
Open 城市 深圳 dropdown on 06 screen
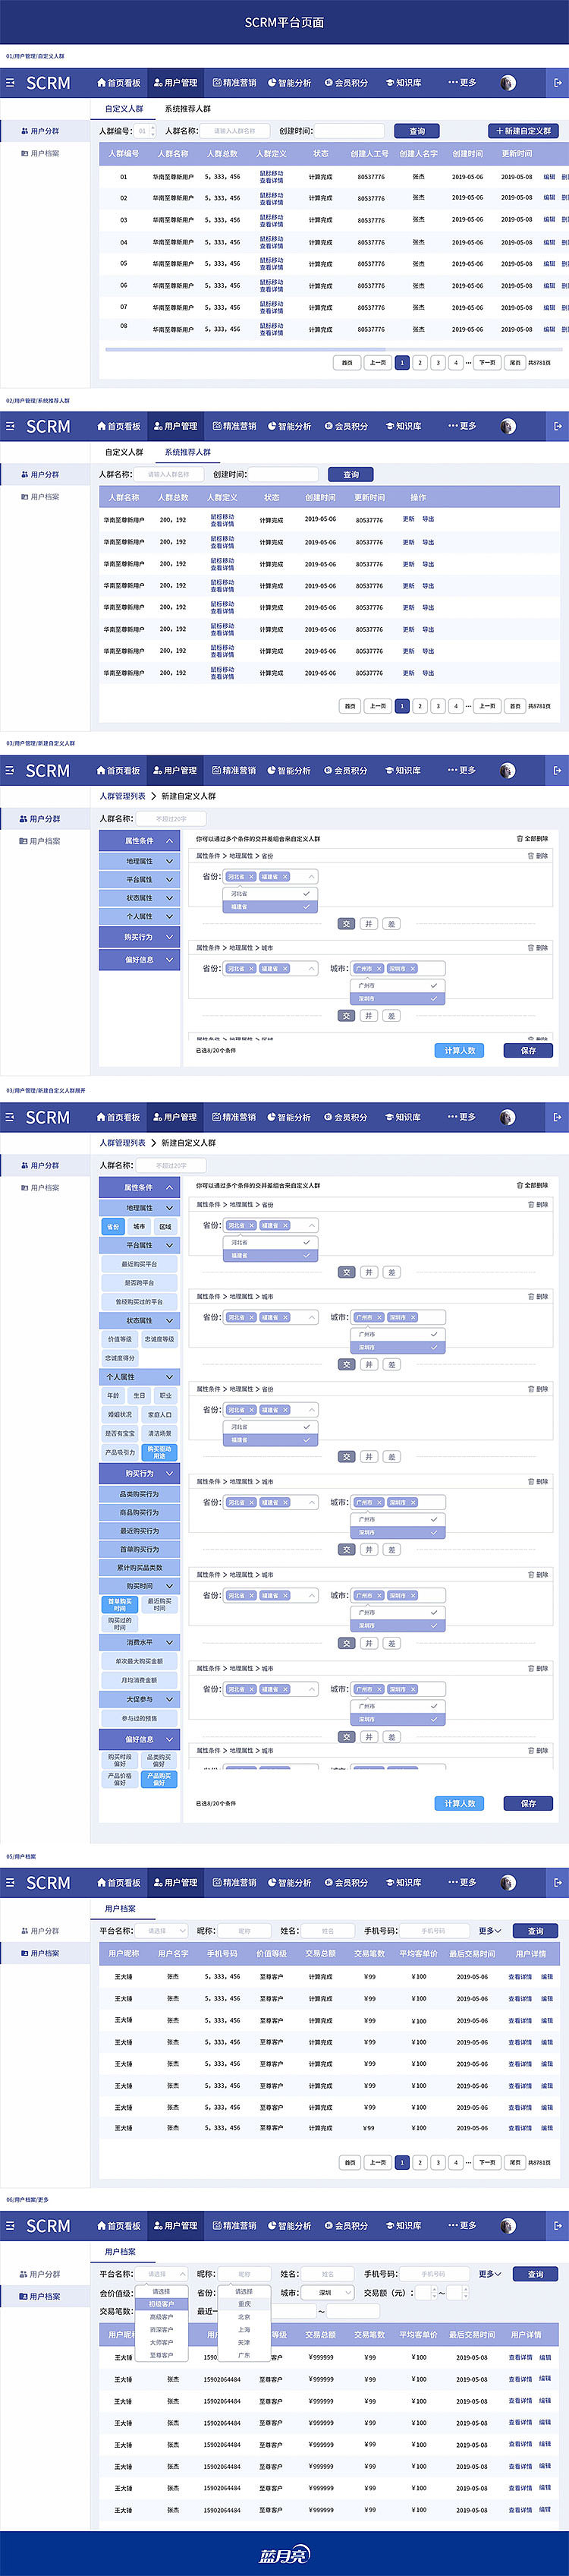click(x=327, y=2292)
